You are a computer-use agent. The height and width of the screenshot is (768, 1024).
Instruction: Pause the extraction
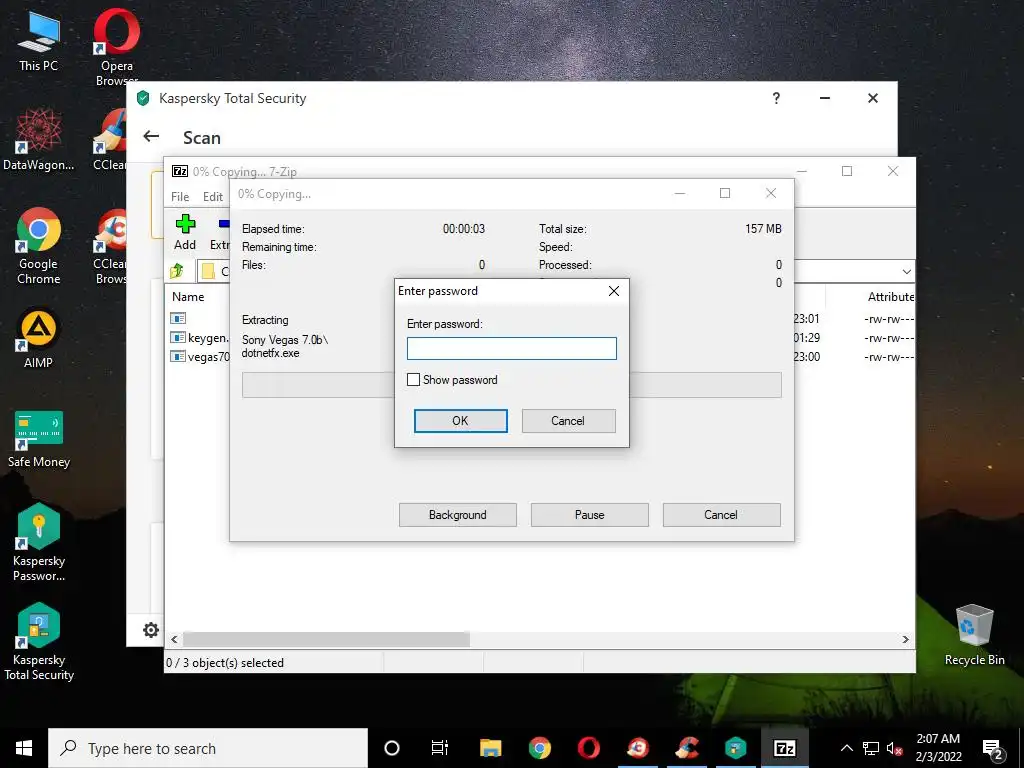pos(590,515)
